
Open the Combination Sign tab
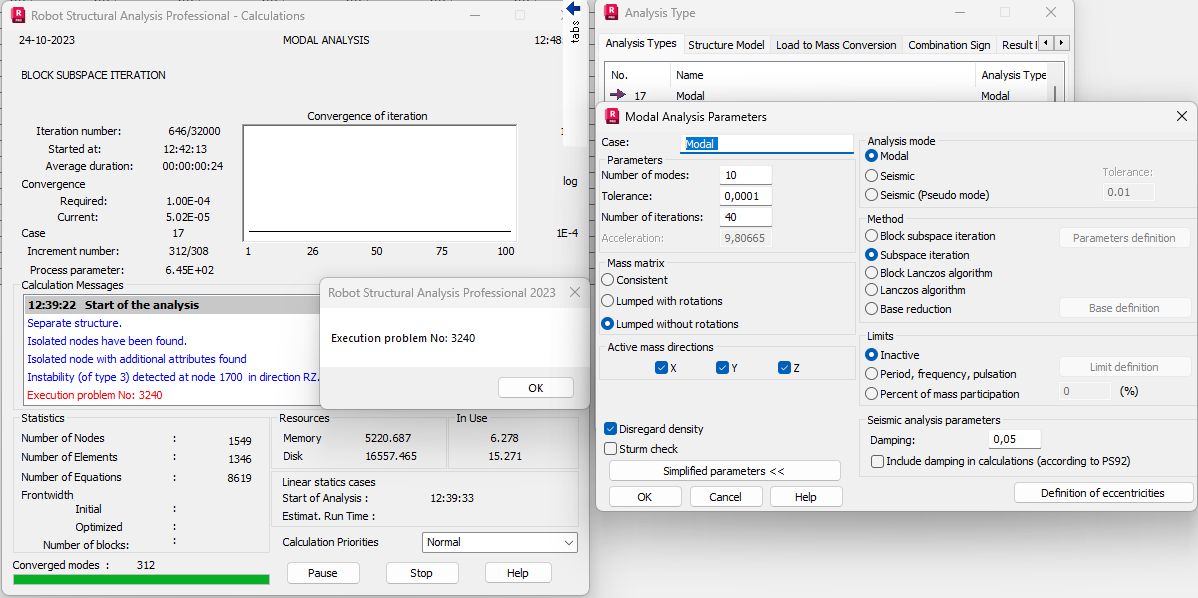948,43
